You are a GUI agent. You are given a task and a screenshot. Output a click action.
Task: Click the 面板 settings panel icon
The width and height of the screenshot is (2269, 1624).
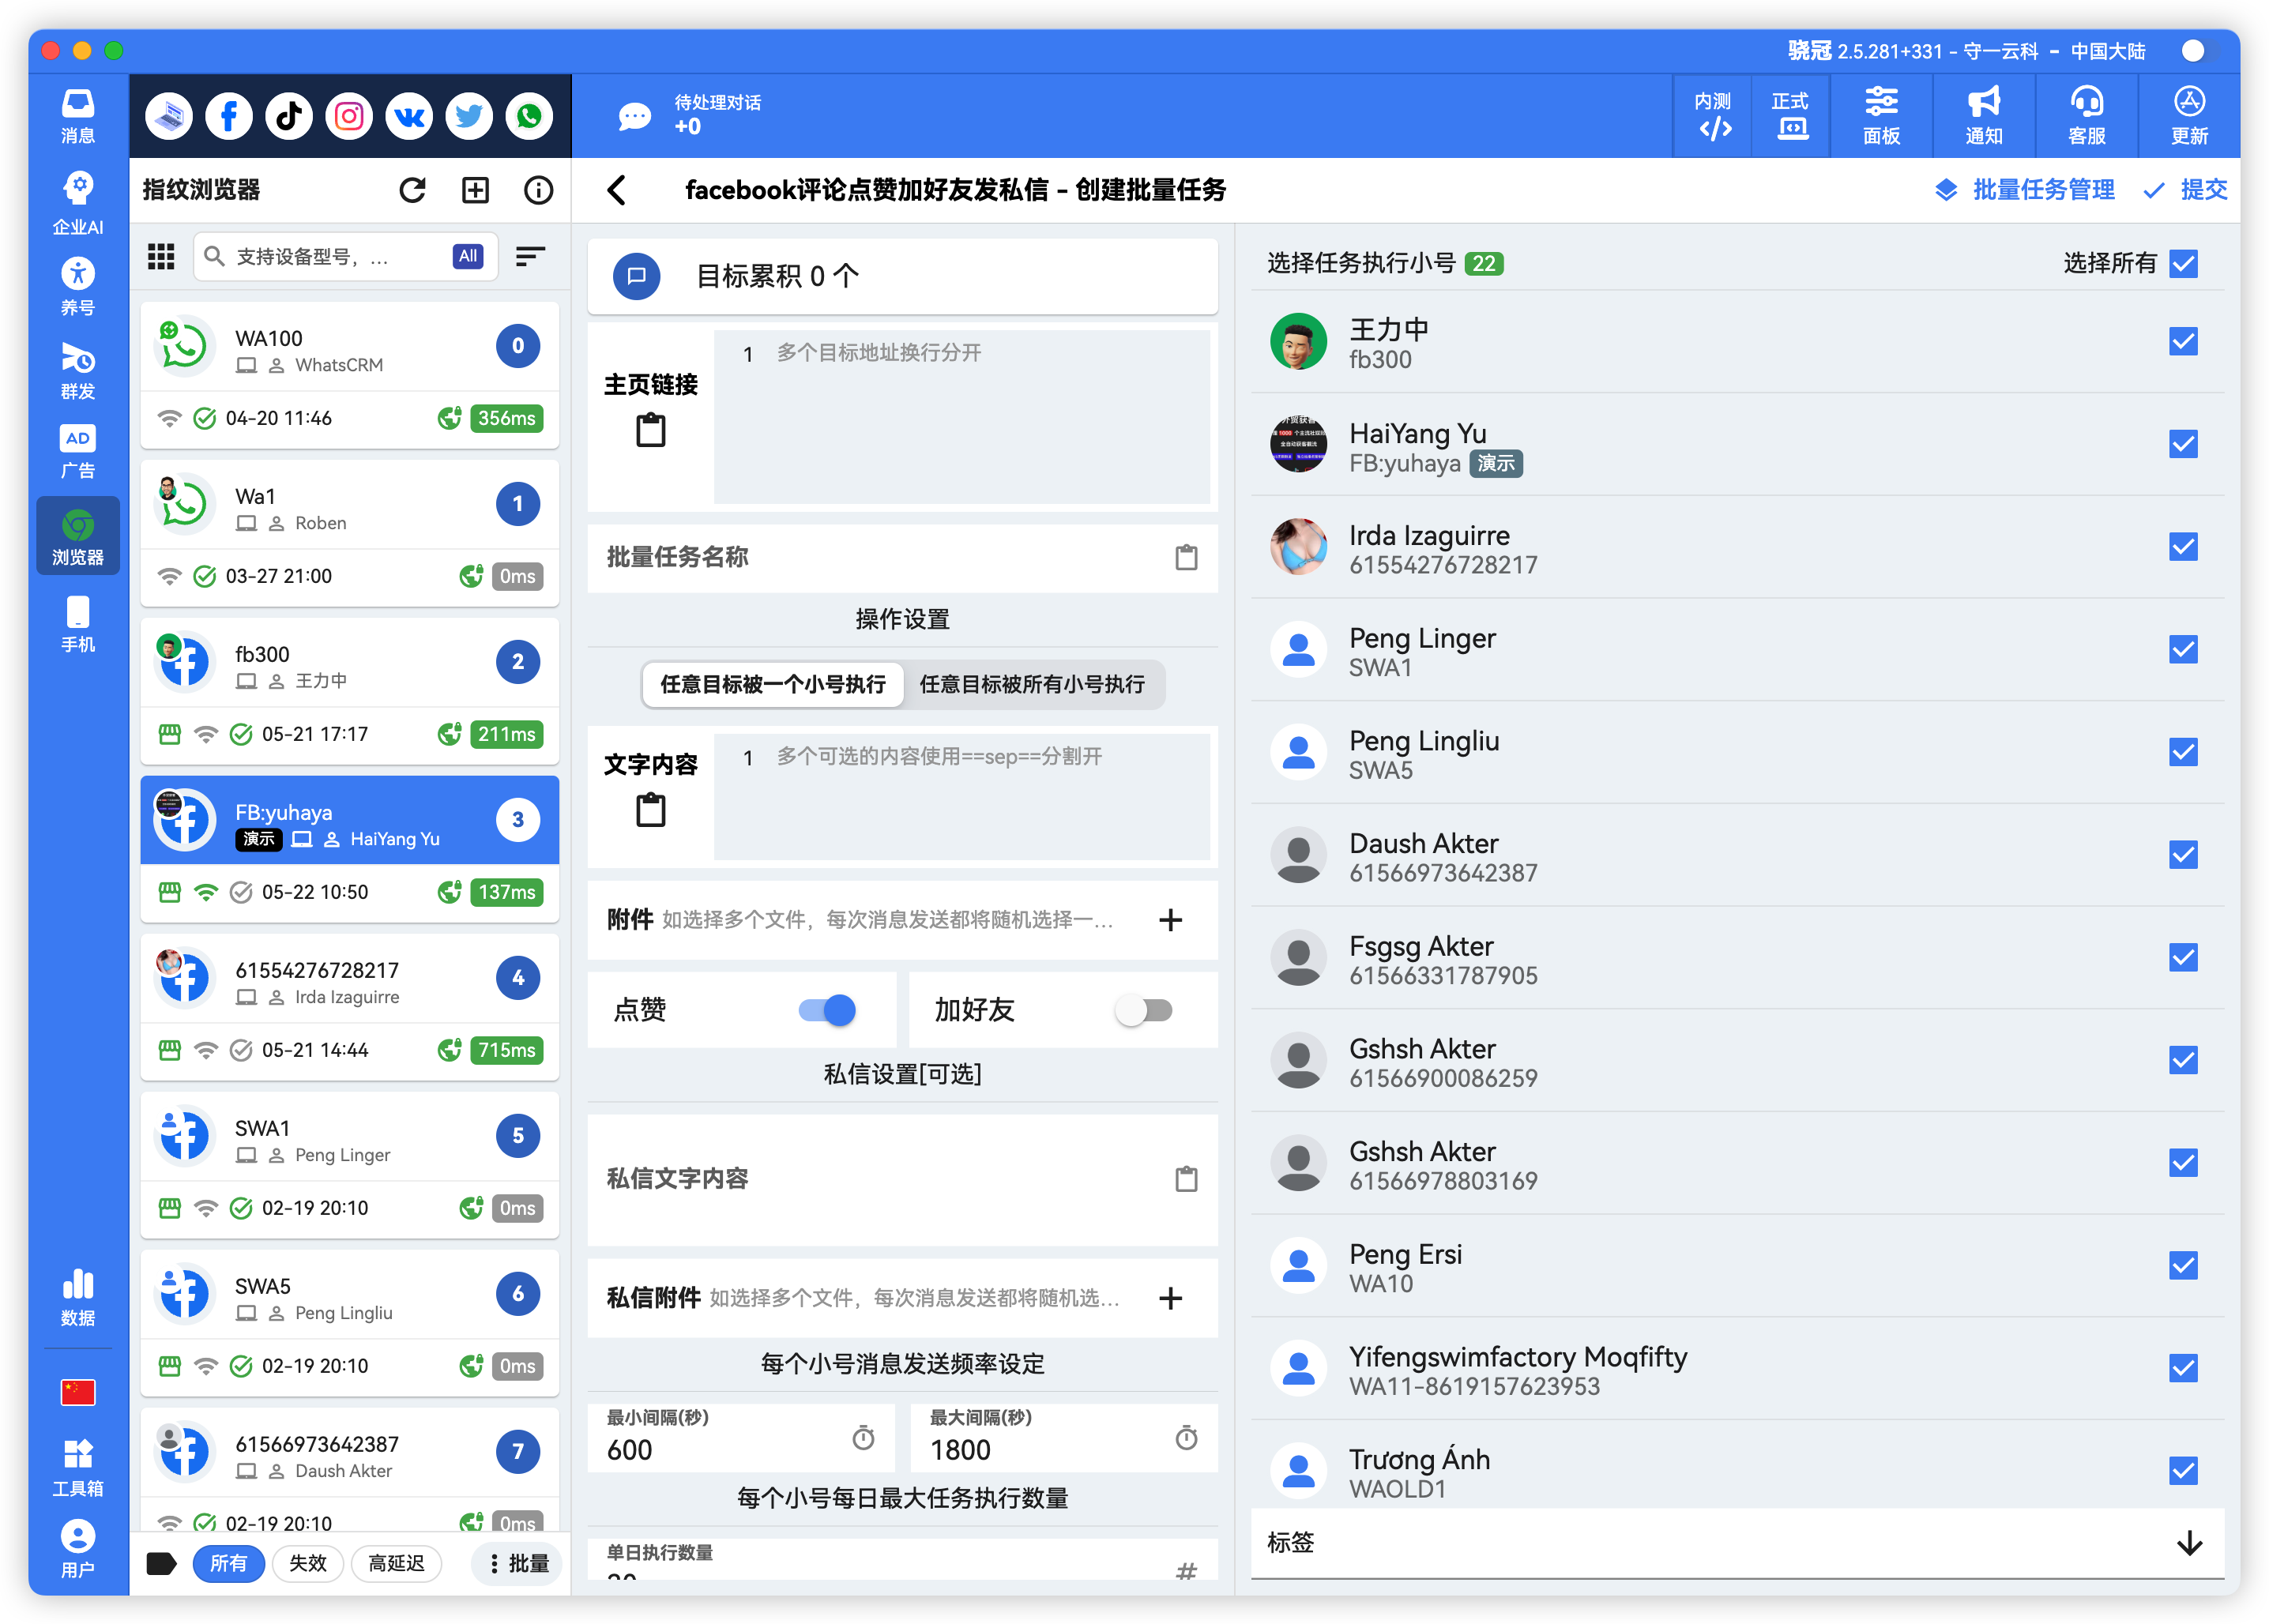[1881, 115]
